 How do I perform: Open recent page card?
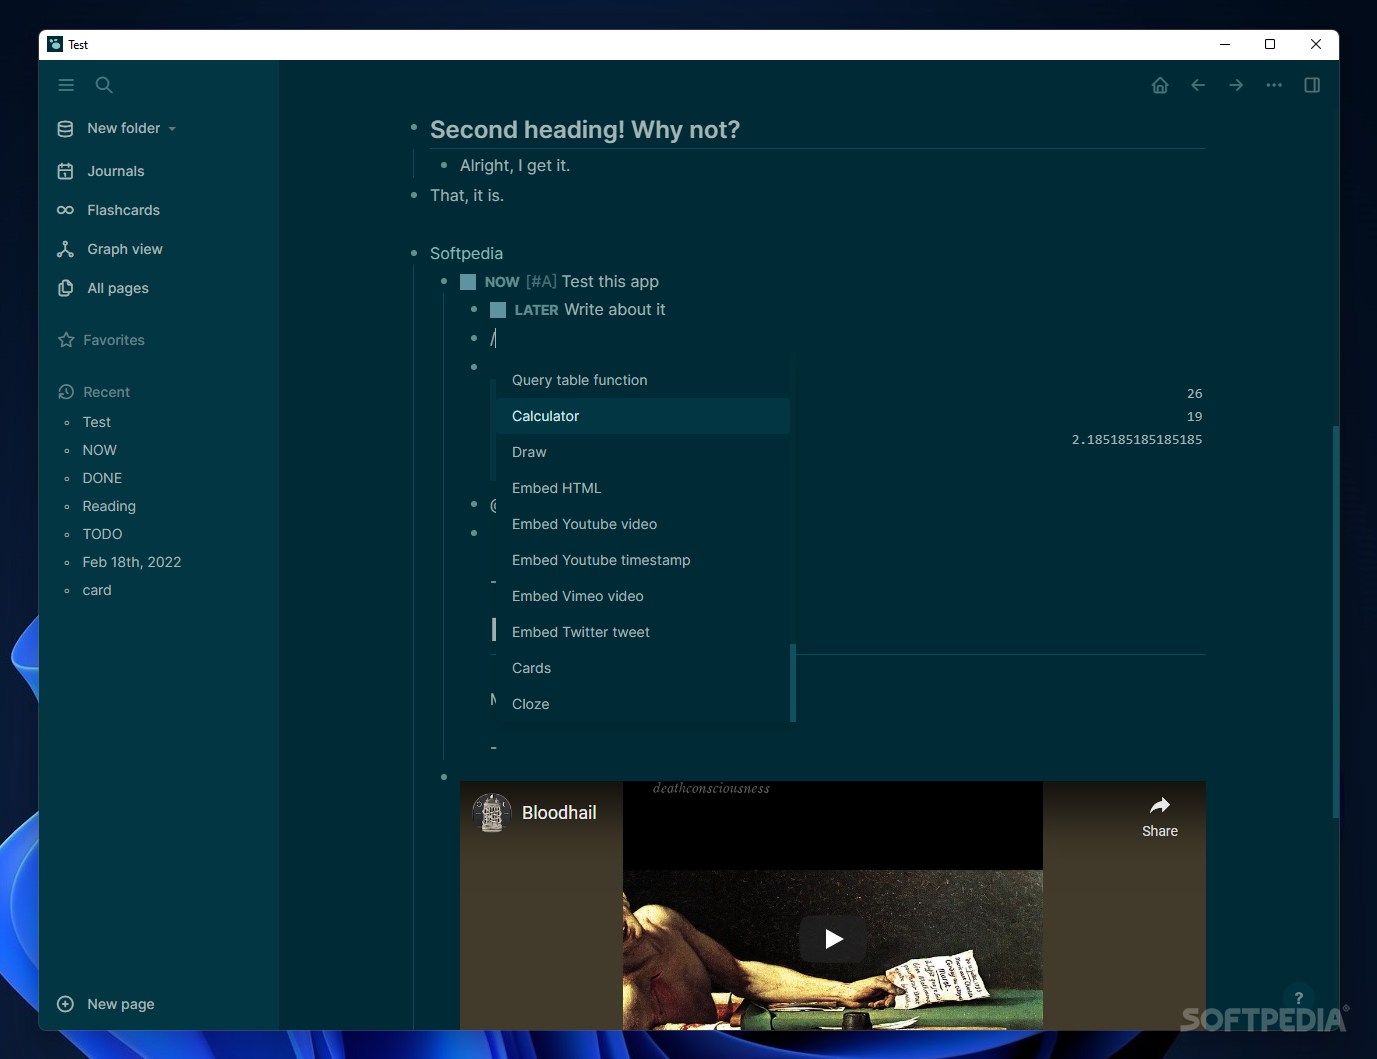coord(97,590)
